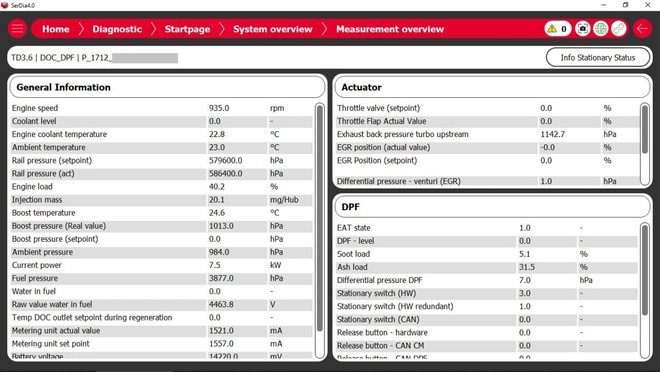Select the EAT state row
This screenshot has height=372, width=660.
tap(487, 228)
